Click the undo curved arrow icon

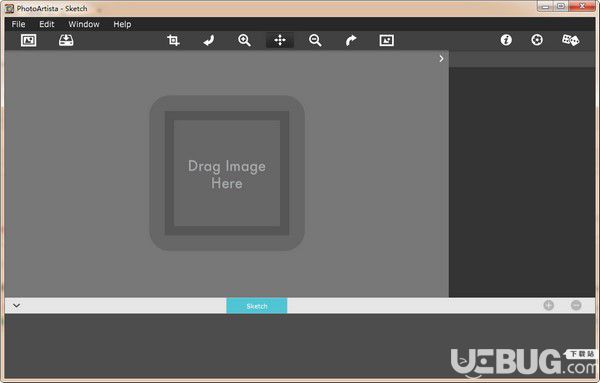209,40
